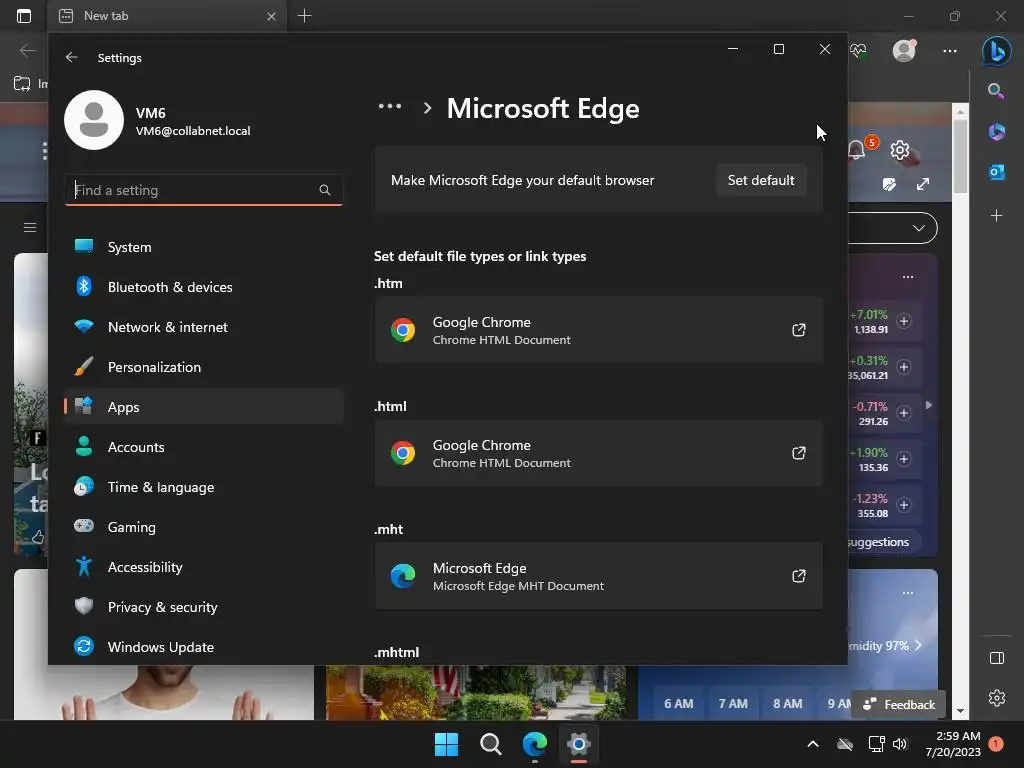Add the +7.01% stock to watchlist

(x=904, y=321)
